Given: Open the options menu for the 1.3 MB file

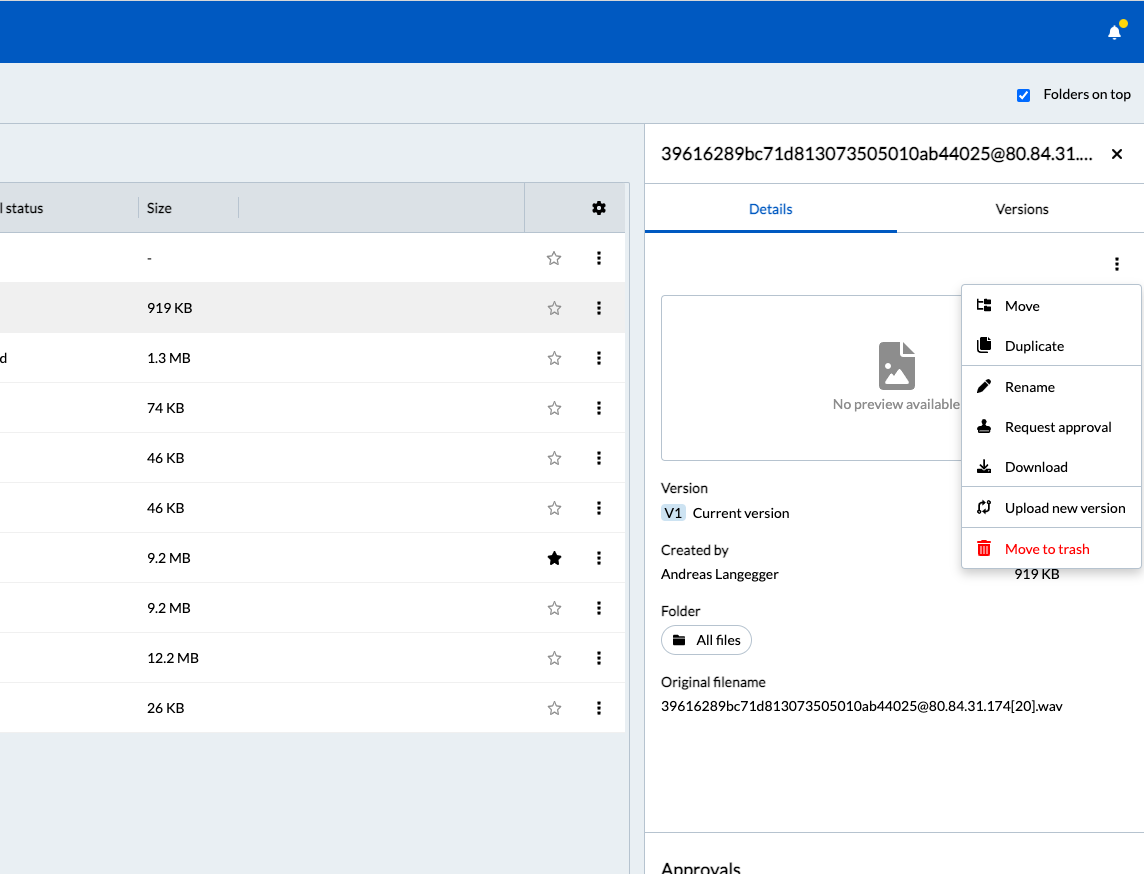Looking at the screenshot, I should (598, 358).
